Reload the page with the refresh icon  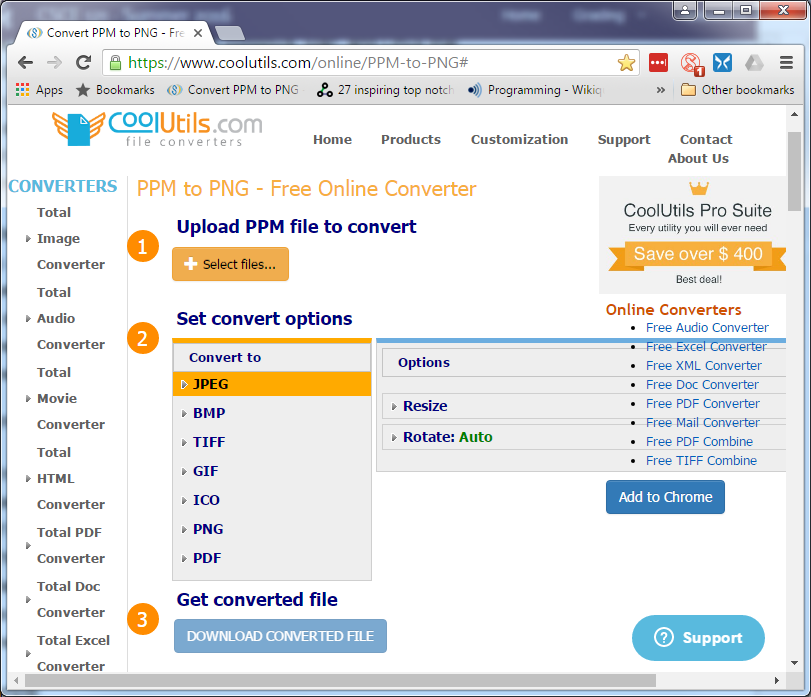click(x=83, y=63)
